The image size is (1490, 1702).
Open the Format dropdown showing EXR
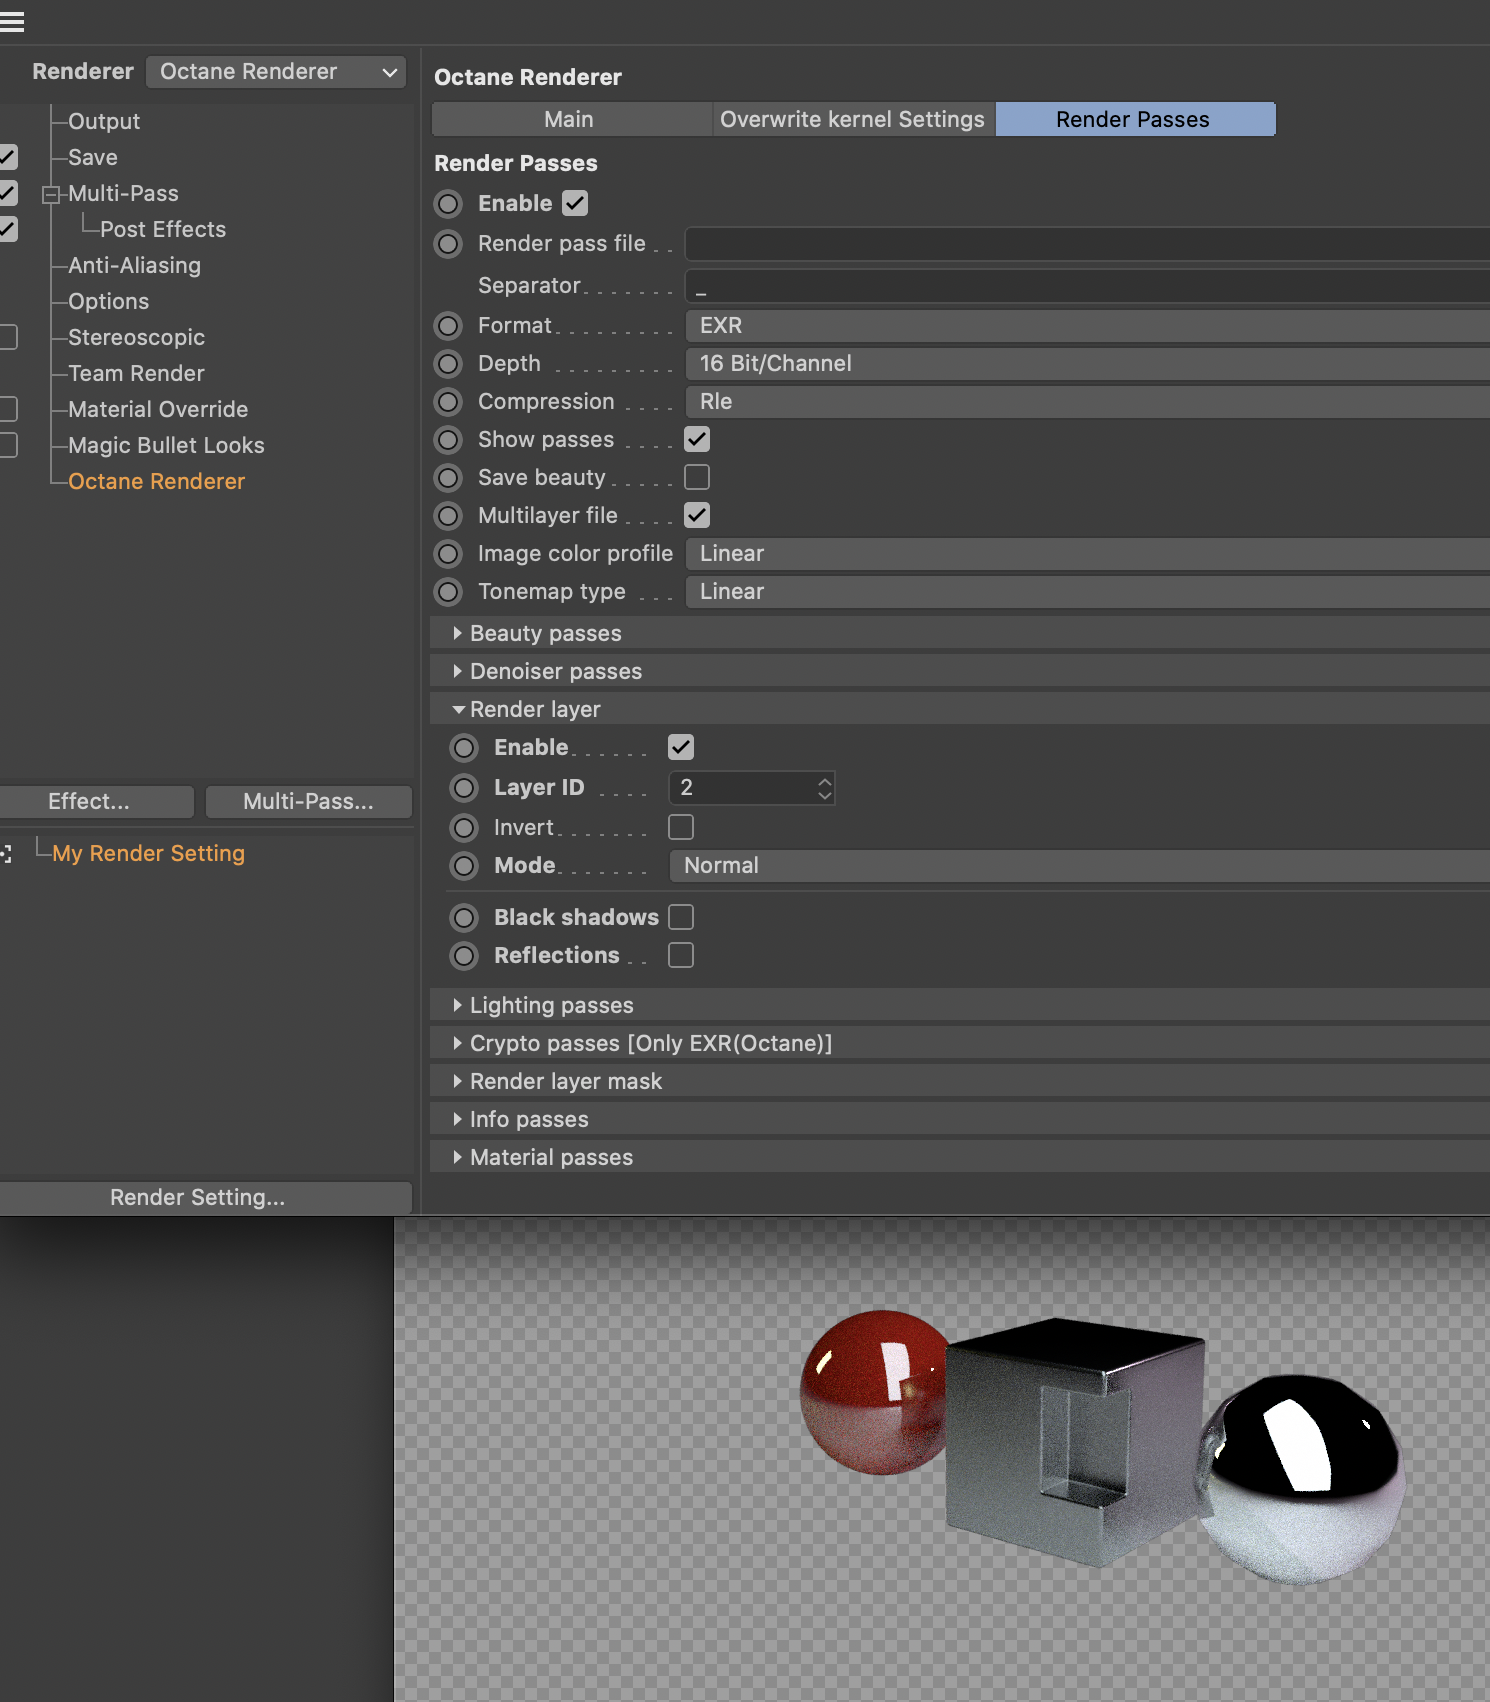pos(1087,326)
